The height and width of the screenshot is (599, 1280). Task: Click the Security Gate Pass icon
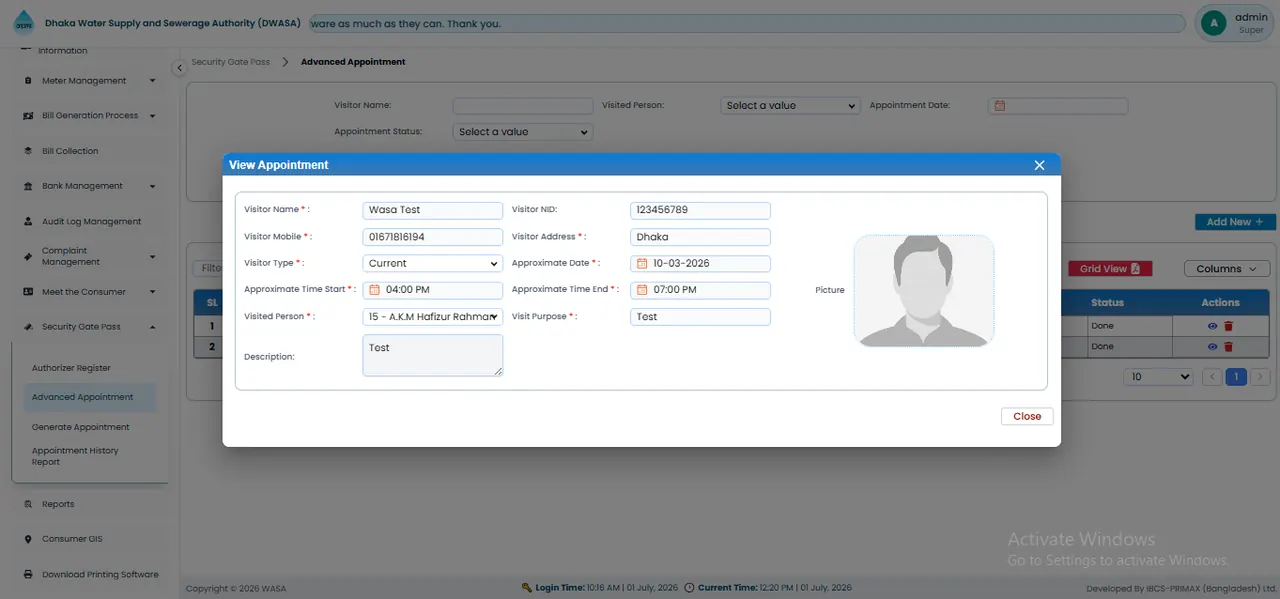point(28,327)
